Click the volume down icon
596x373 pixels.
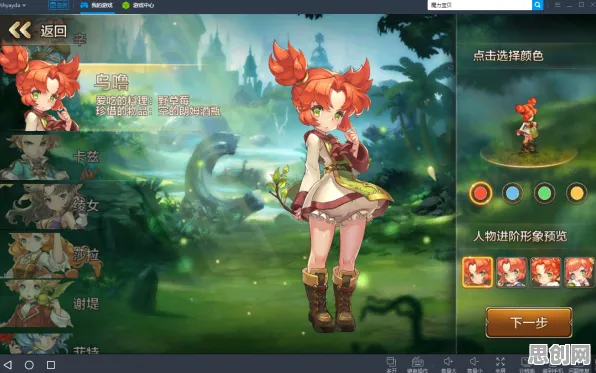(x=475, y=364)
